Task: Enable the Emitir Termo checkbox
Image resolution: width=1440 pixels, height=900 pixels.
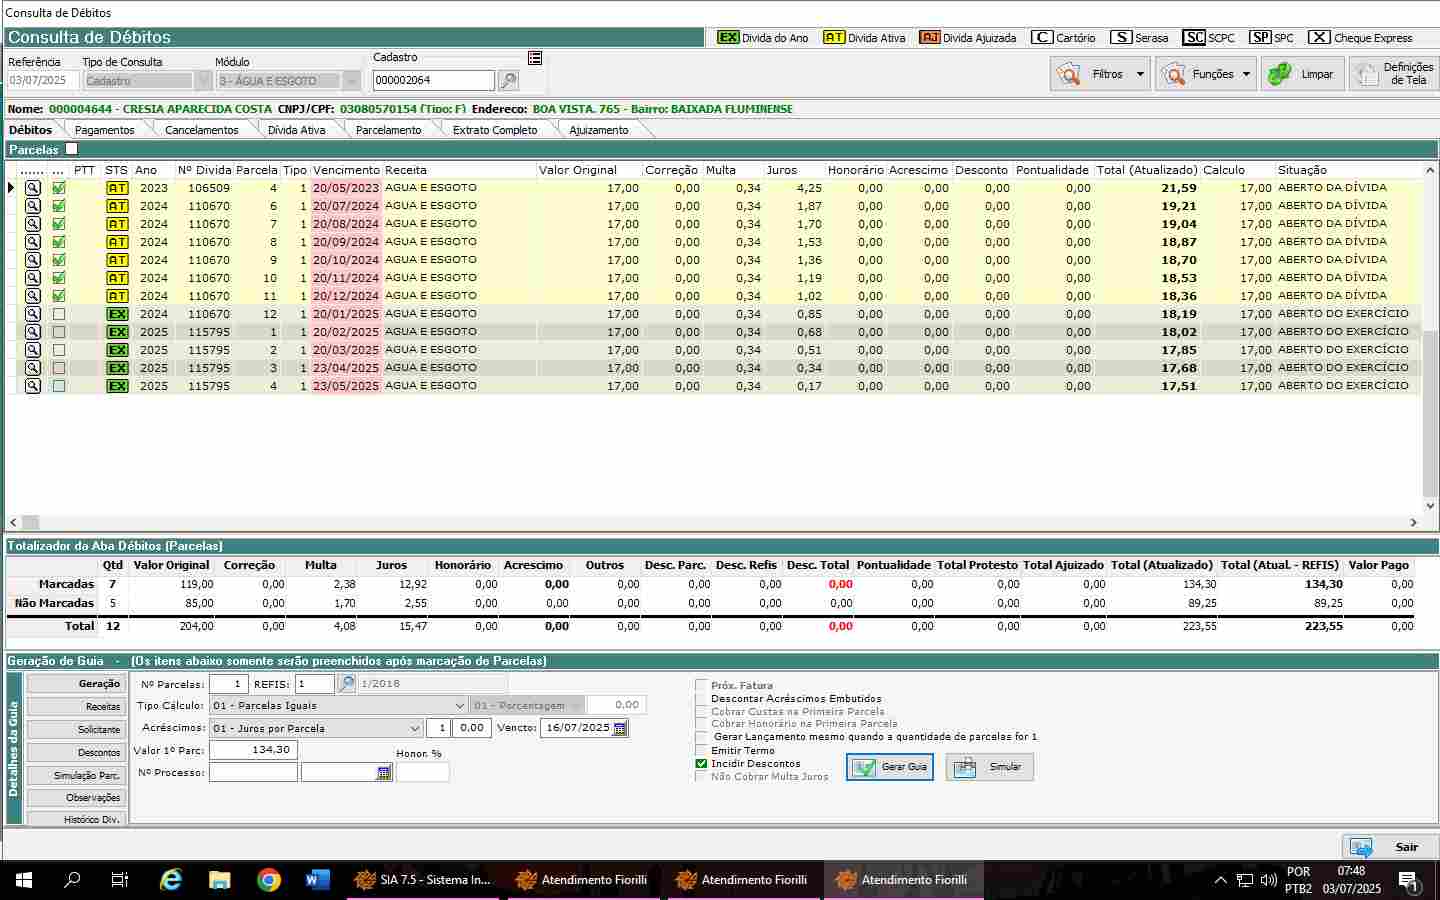Action: coord(701,751)
